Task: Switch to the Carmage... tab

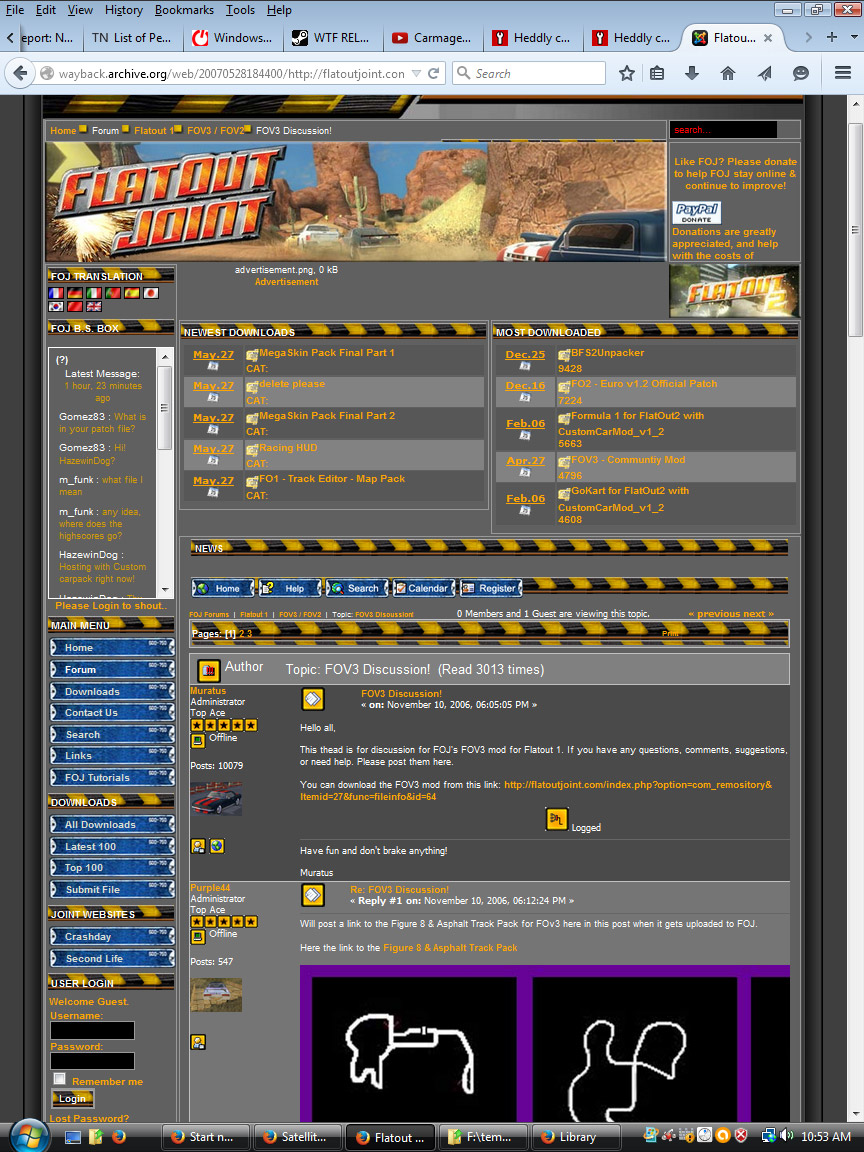Action: tap(433, 37)
